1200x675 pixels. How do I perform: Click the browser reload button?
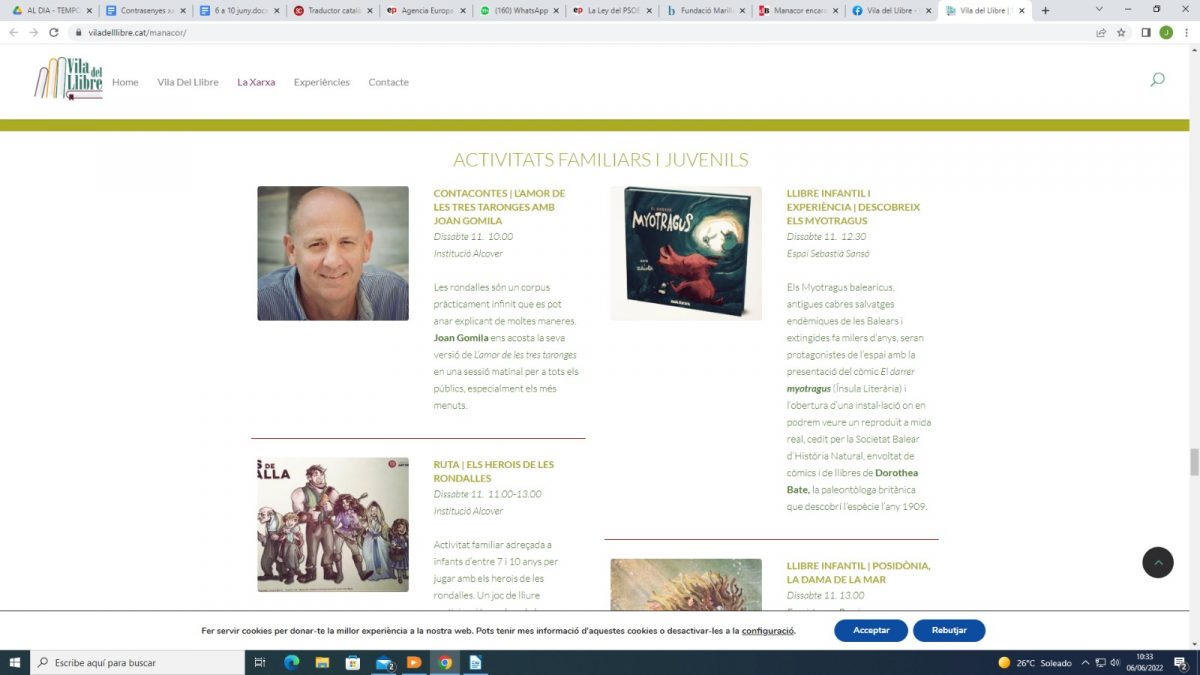[55, 32]
